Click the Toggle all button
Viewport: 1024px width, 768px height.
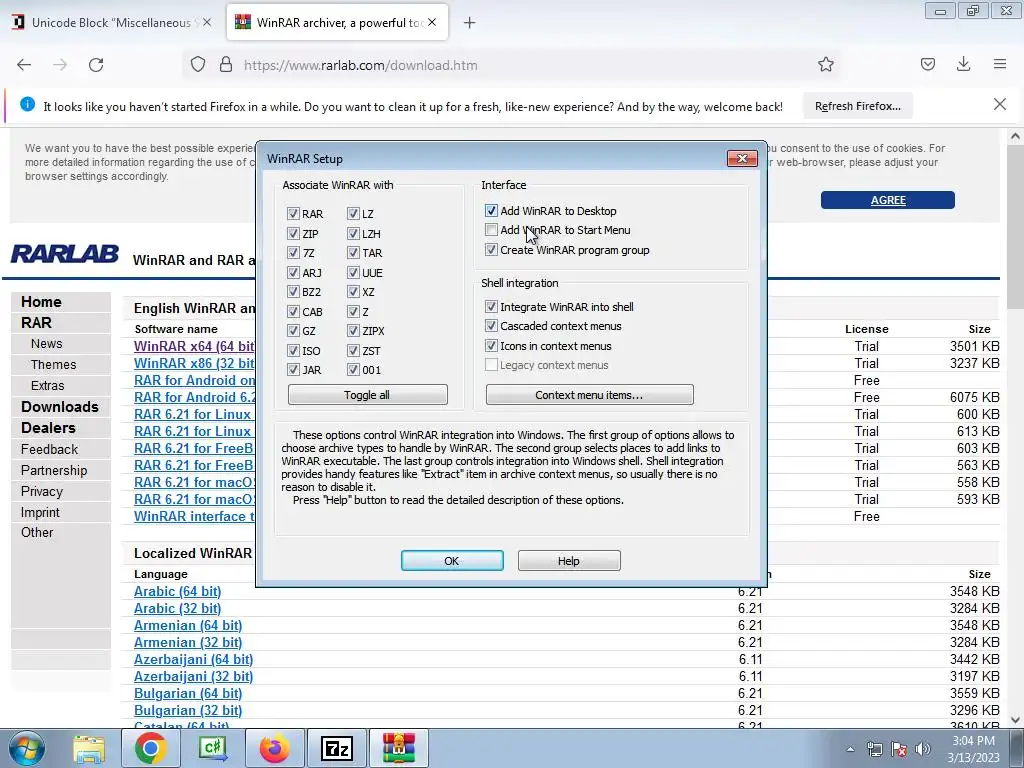click(x=367, y=394)
